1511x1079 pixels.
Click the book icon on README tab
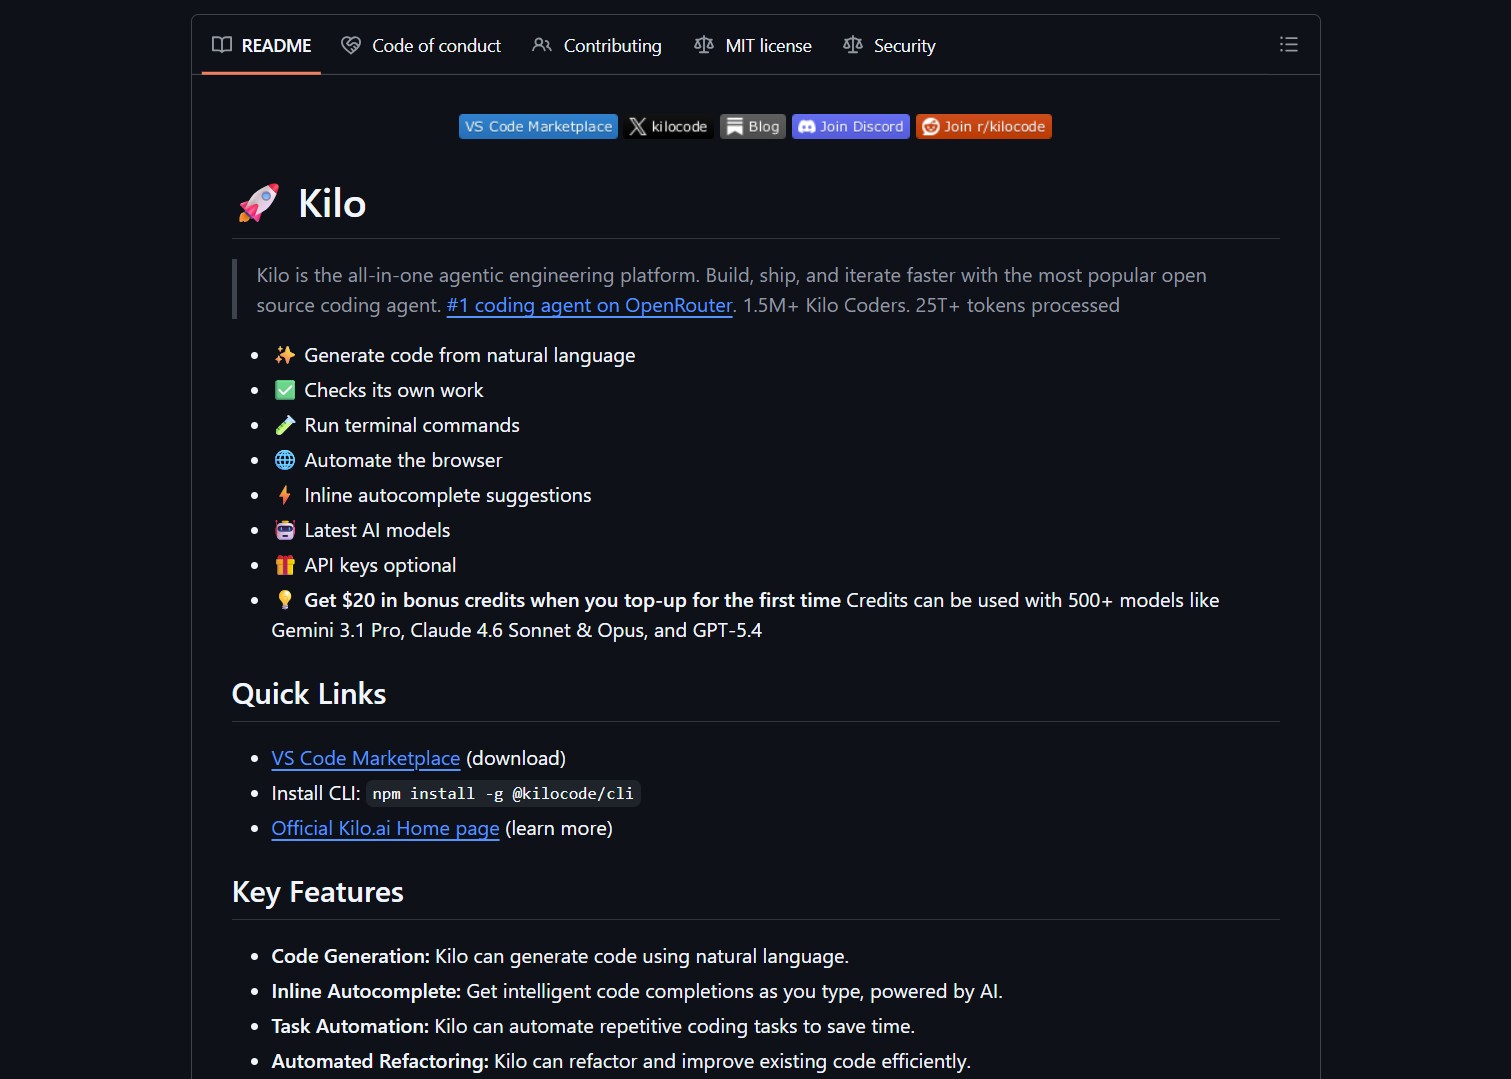pos(222,45)
